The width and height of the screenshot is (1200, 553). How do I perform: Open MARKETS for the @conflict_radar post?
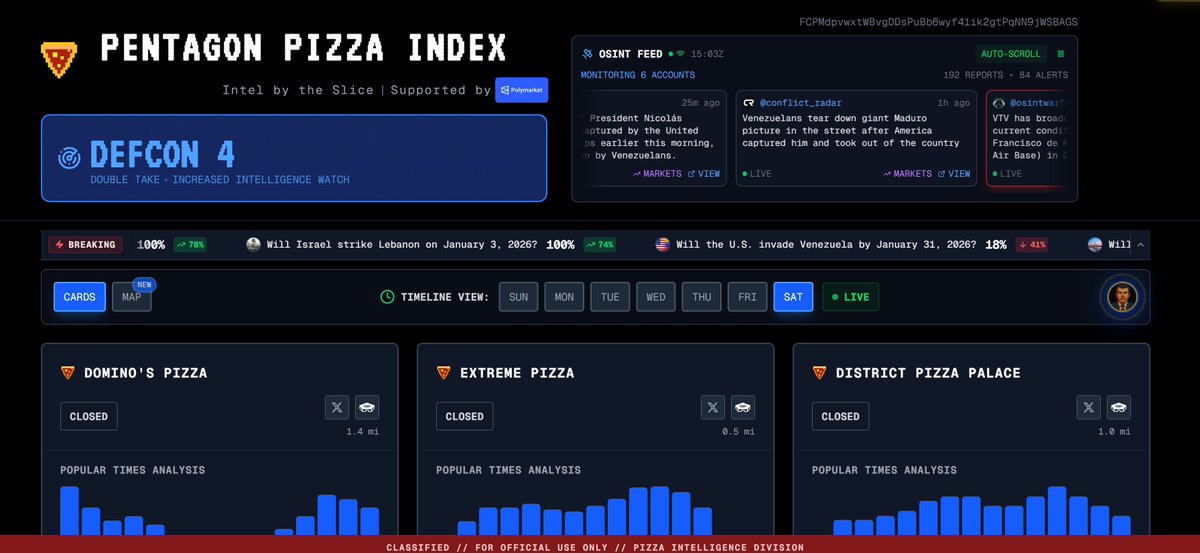coord(908,174)
